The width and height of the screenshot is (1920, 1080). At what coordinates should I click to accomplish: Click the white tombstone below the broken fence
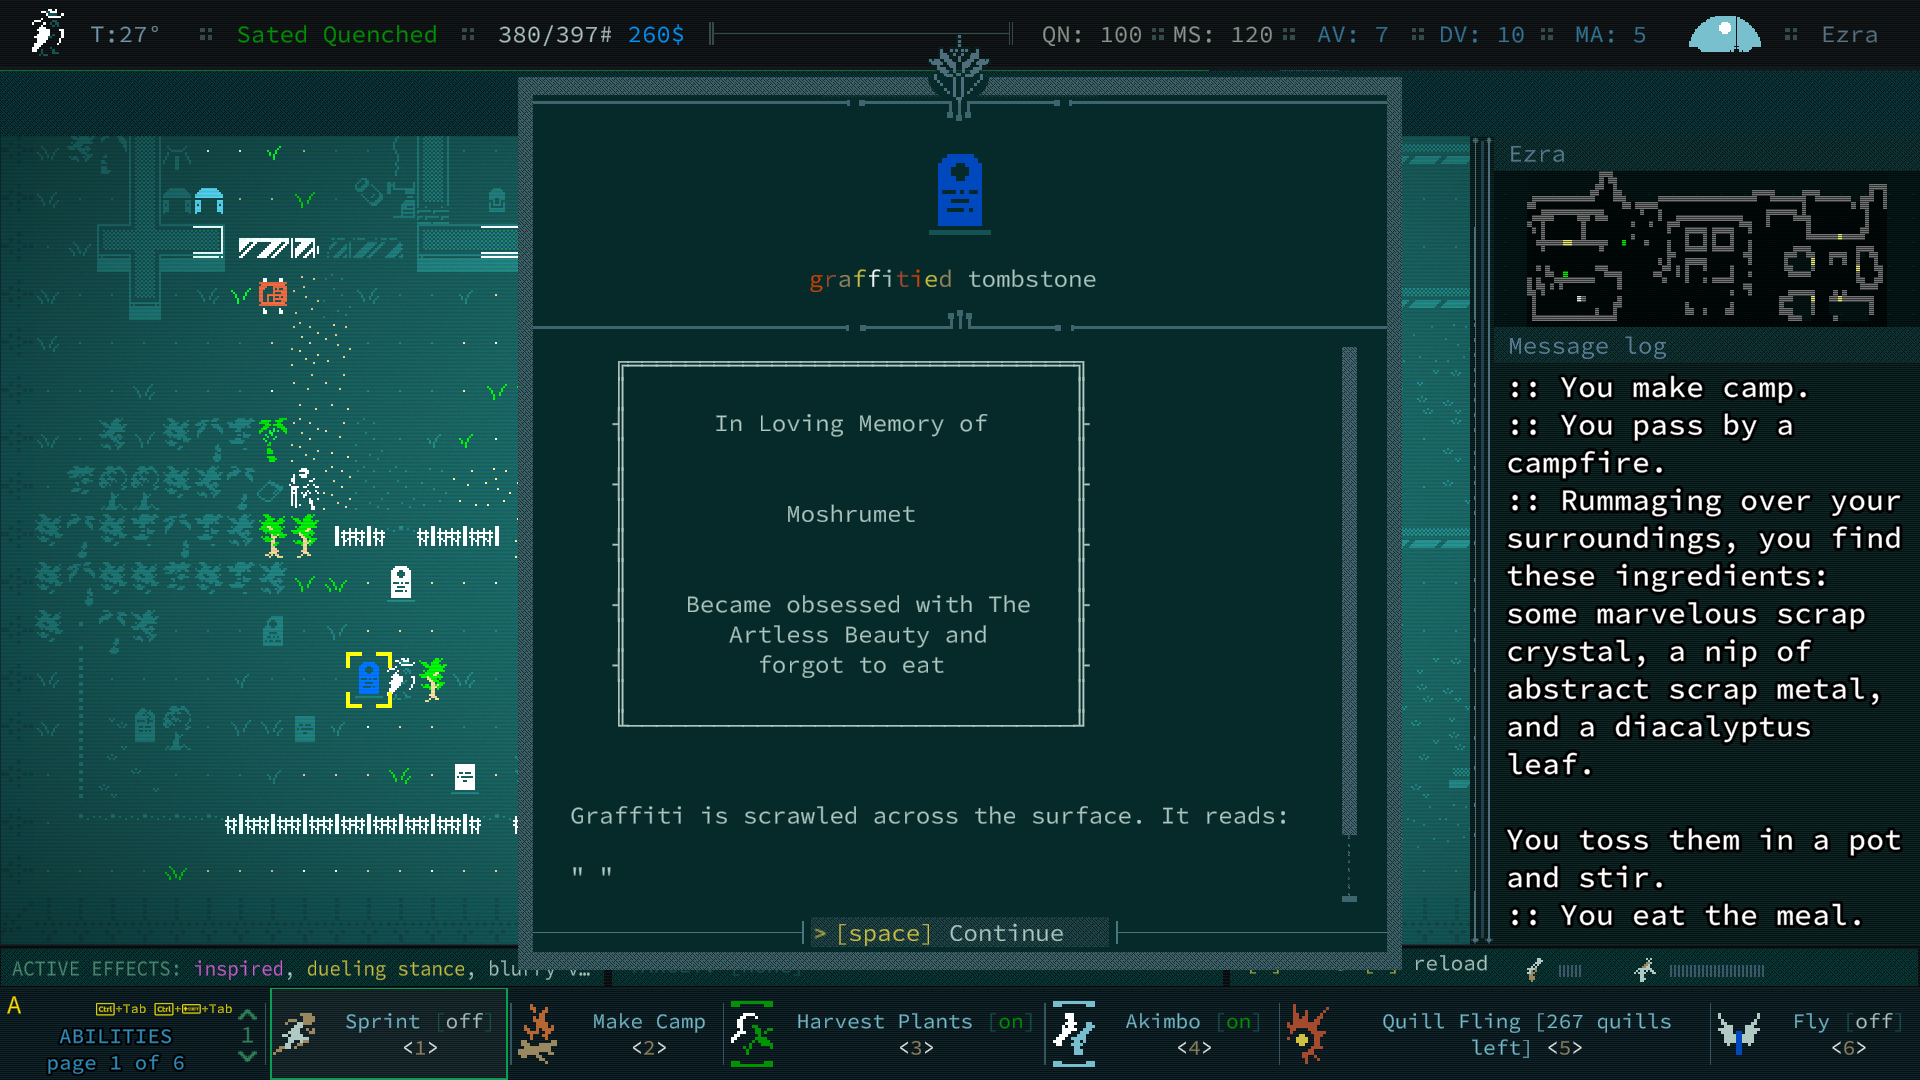click(401, 582)
